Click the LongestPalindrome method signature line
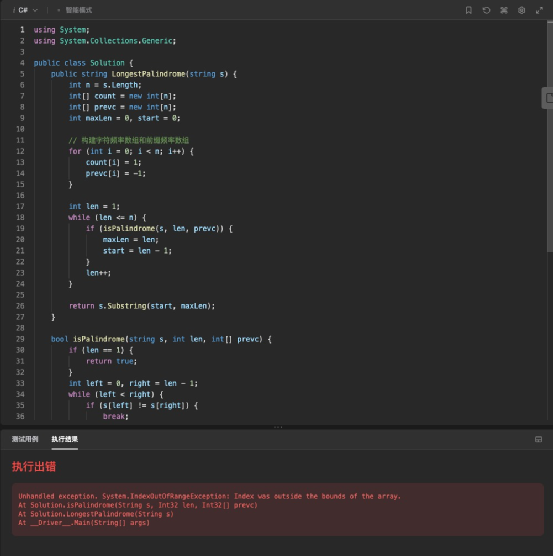Image resolution: width=553 pixels, height=556 pixels. [x=144, y=74]
